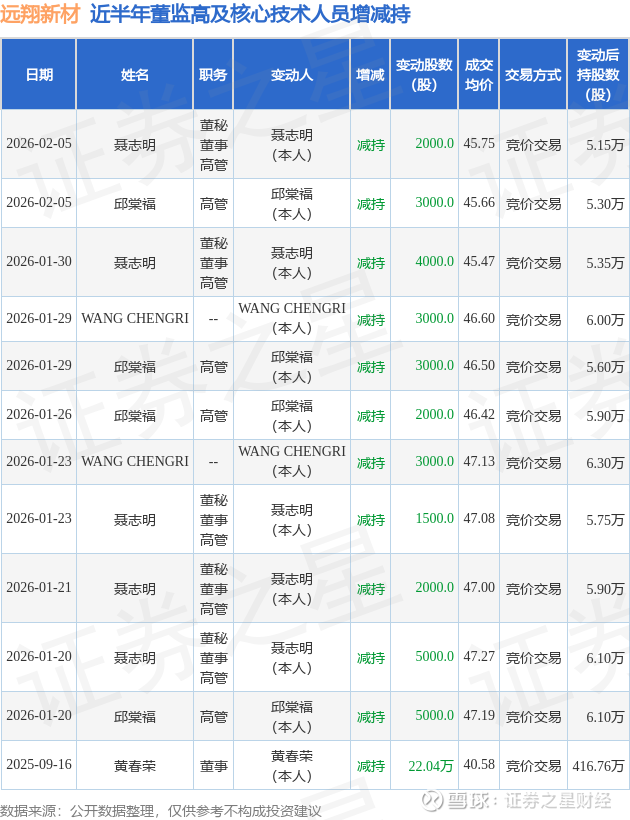Click 聂志明 name in the 2026-01-30 row
The image size is (630, 820).
135,263
